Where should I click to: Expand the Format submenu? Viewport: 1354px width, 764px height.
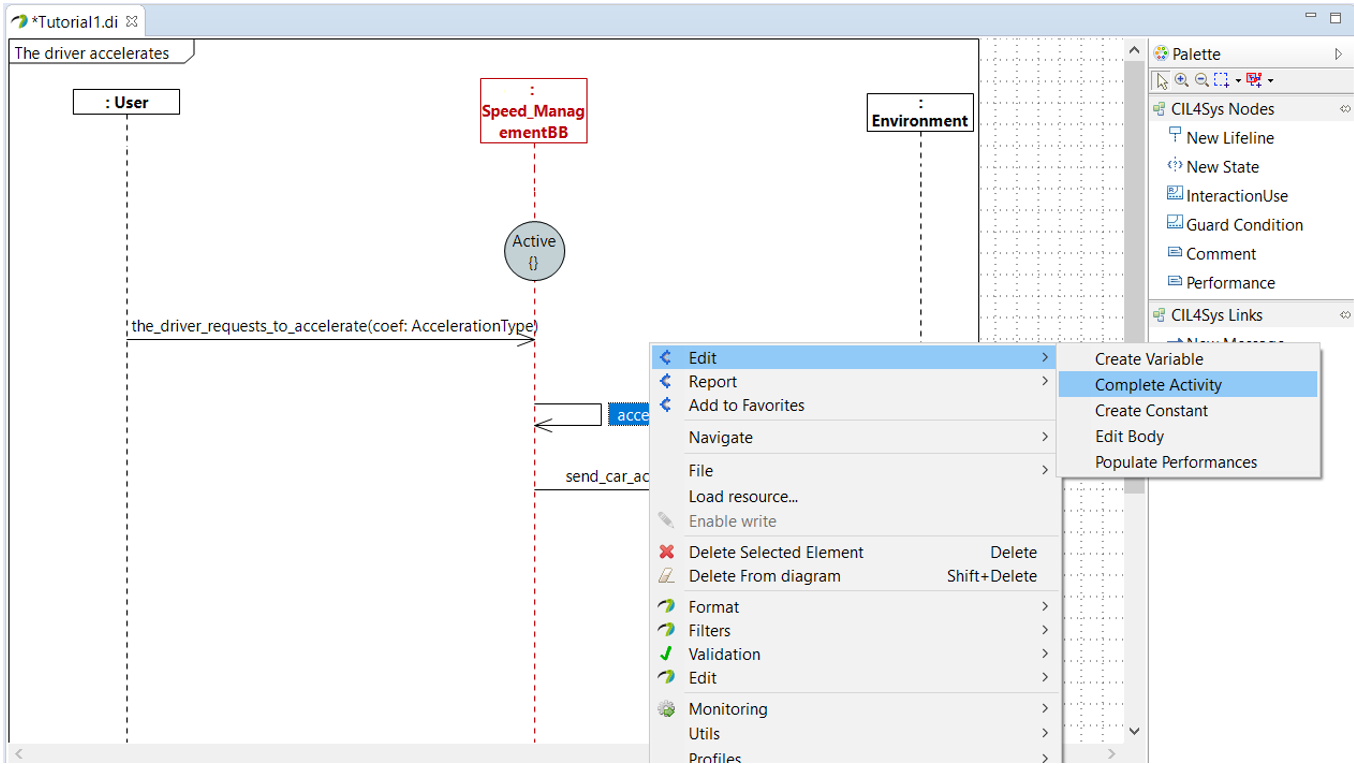tap(853, 607)
